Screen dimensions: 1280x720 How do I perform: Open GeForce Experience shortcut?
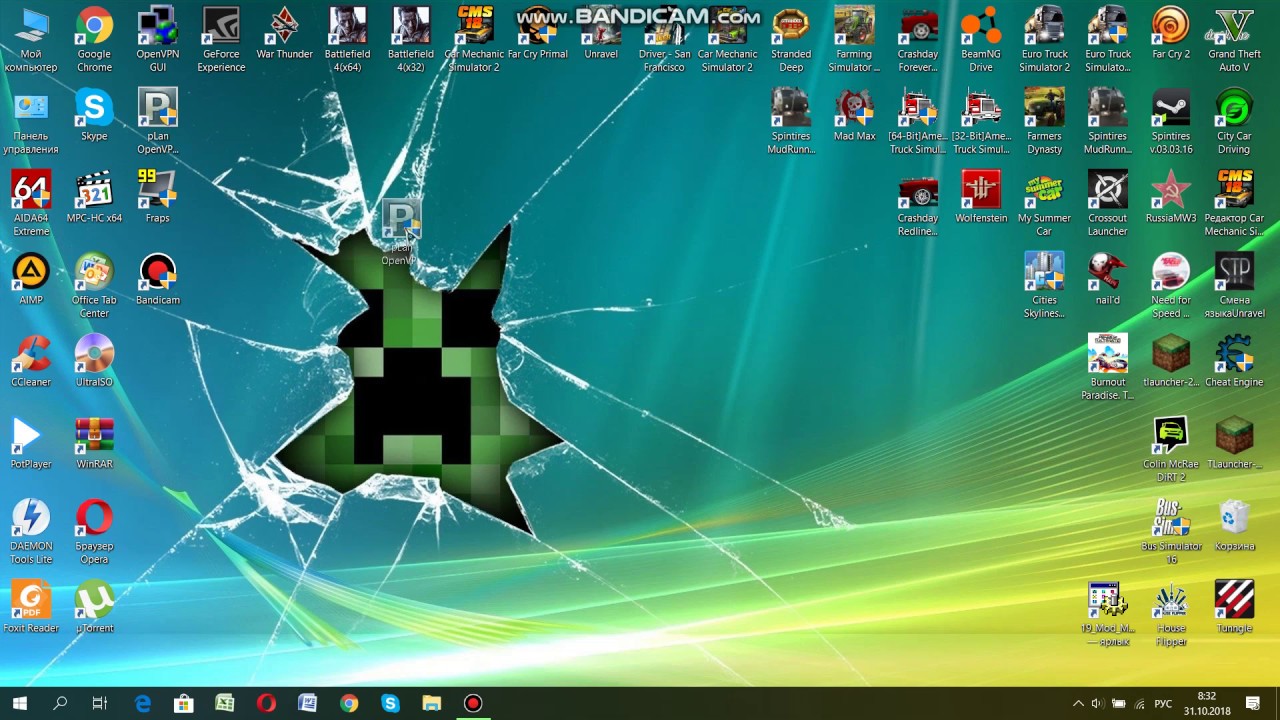[x=221, y=38]
